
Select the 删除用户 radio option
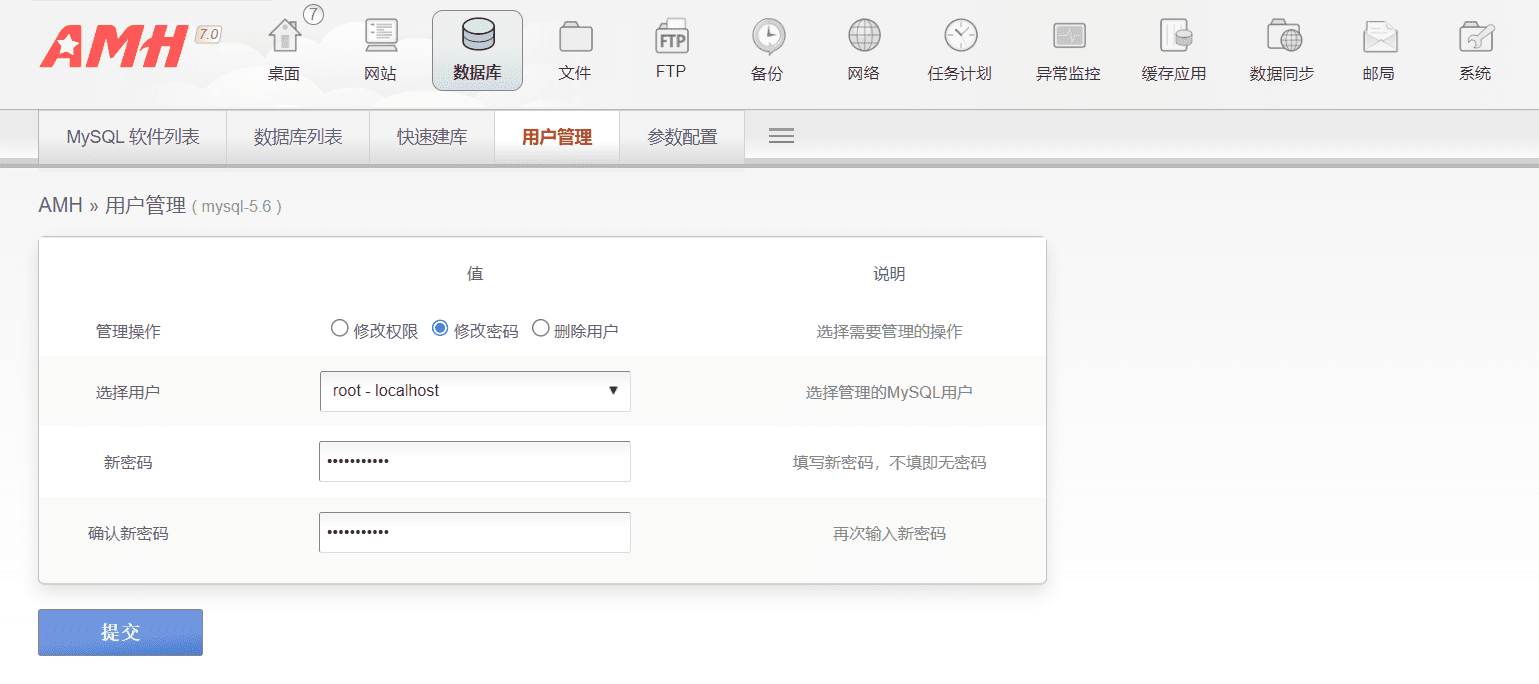pos(541,327)
